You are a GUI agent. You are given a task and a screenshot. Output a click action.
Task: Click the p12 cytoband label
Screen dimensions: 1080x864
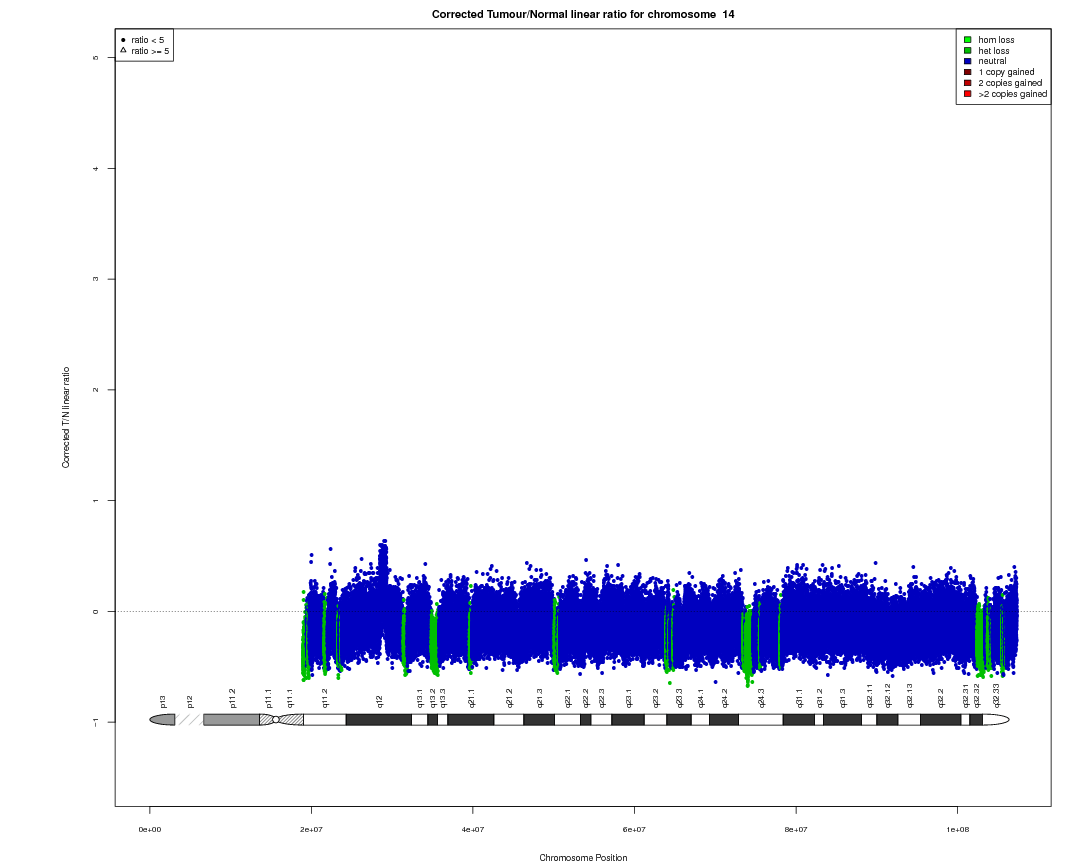(190, 702)
